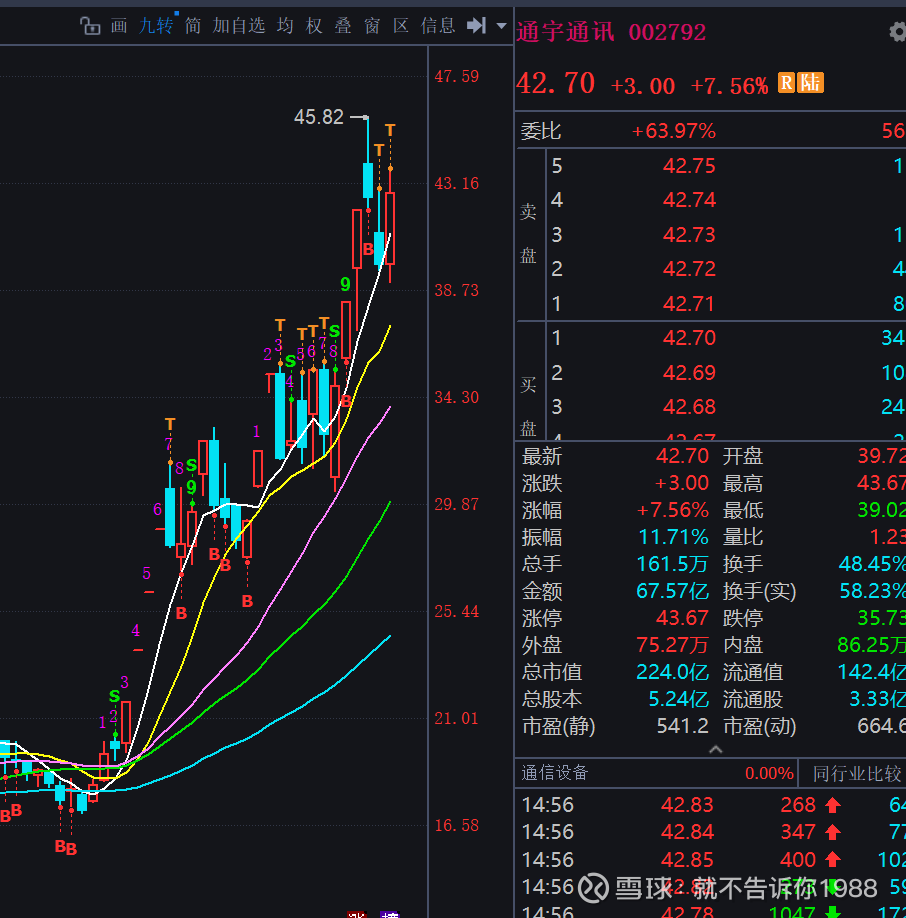This screenshot has height=918, width=906.
Task: Click the skip-to-end arrow icon in toolbar
Action: [477, 25]
